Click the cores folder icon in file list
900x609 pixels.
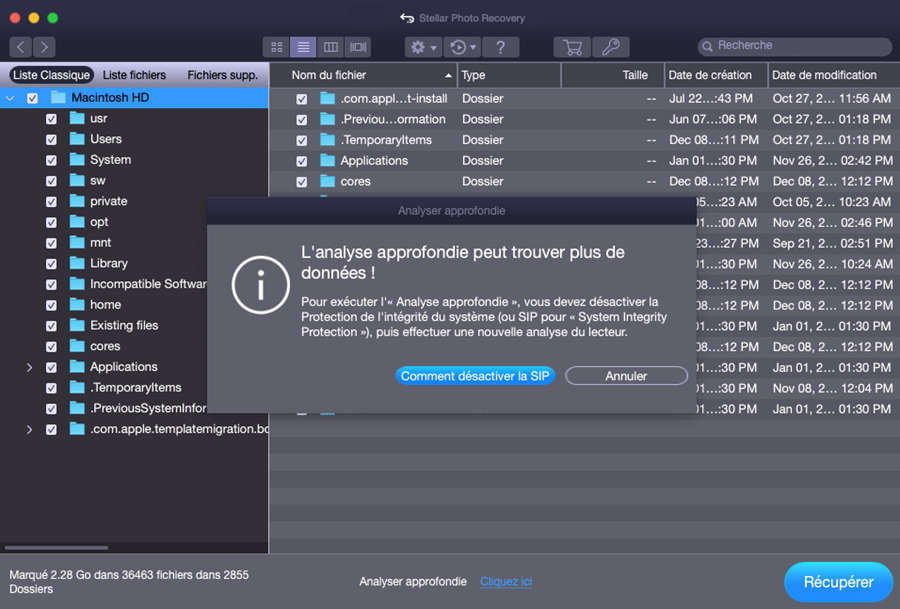coord(327,181)
